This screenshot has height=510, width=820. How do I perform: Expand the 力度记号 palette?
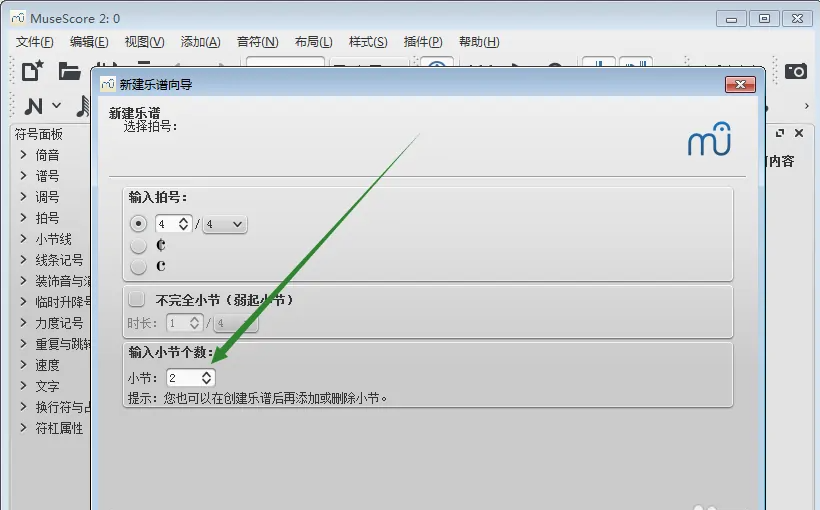[23, 323]
